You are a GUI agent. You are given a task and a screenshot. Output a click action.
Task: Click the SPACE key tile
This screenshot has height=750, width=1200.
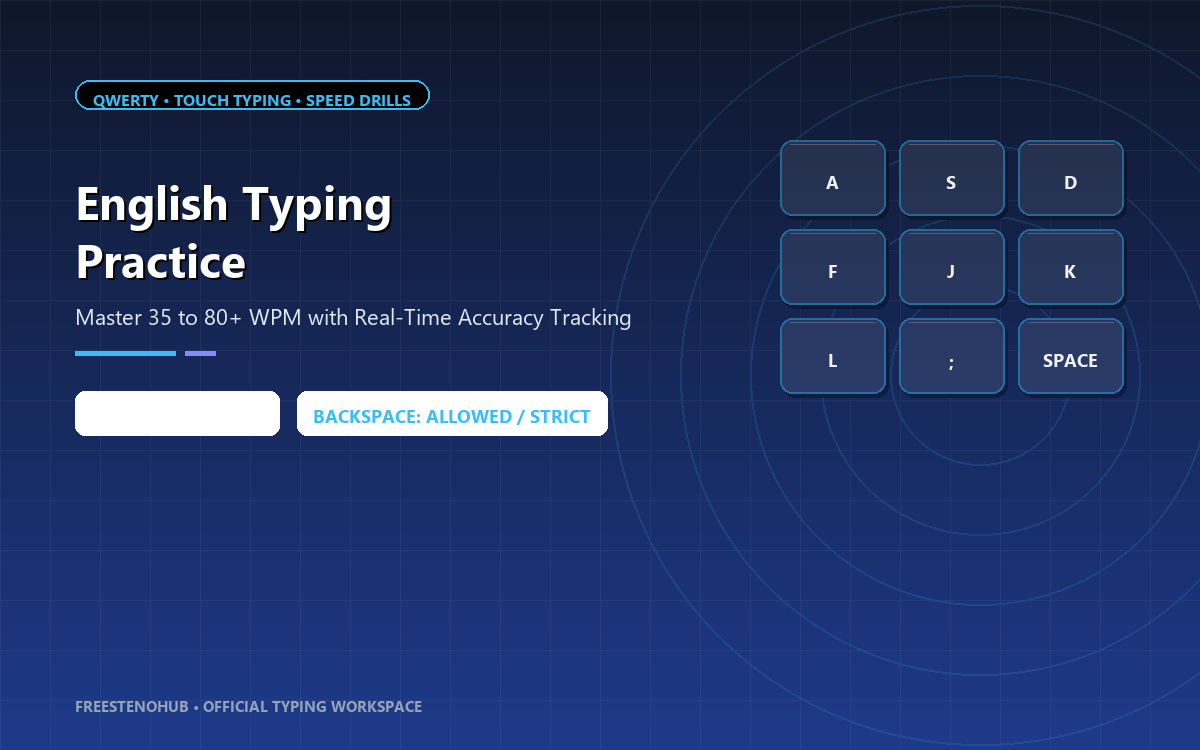[1070, 356]
